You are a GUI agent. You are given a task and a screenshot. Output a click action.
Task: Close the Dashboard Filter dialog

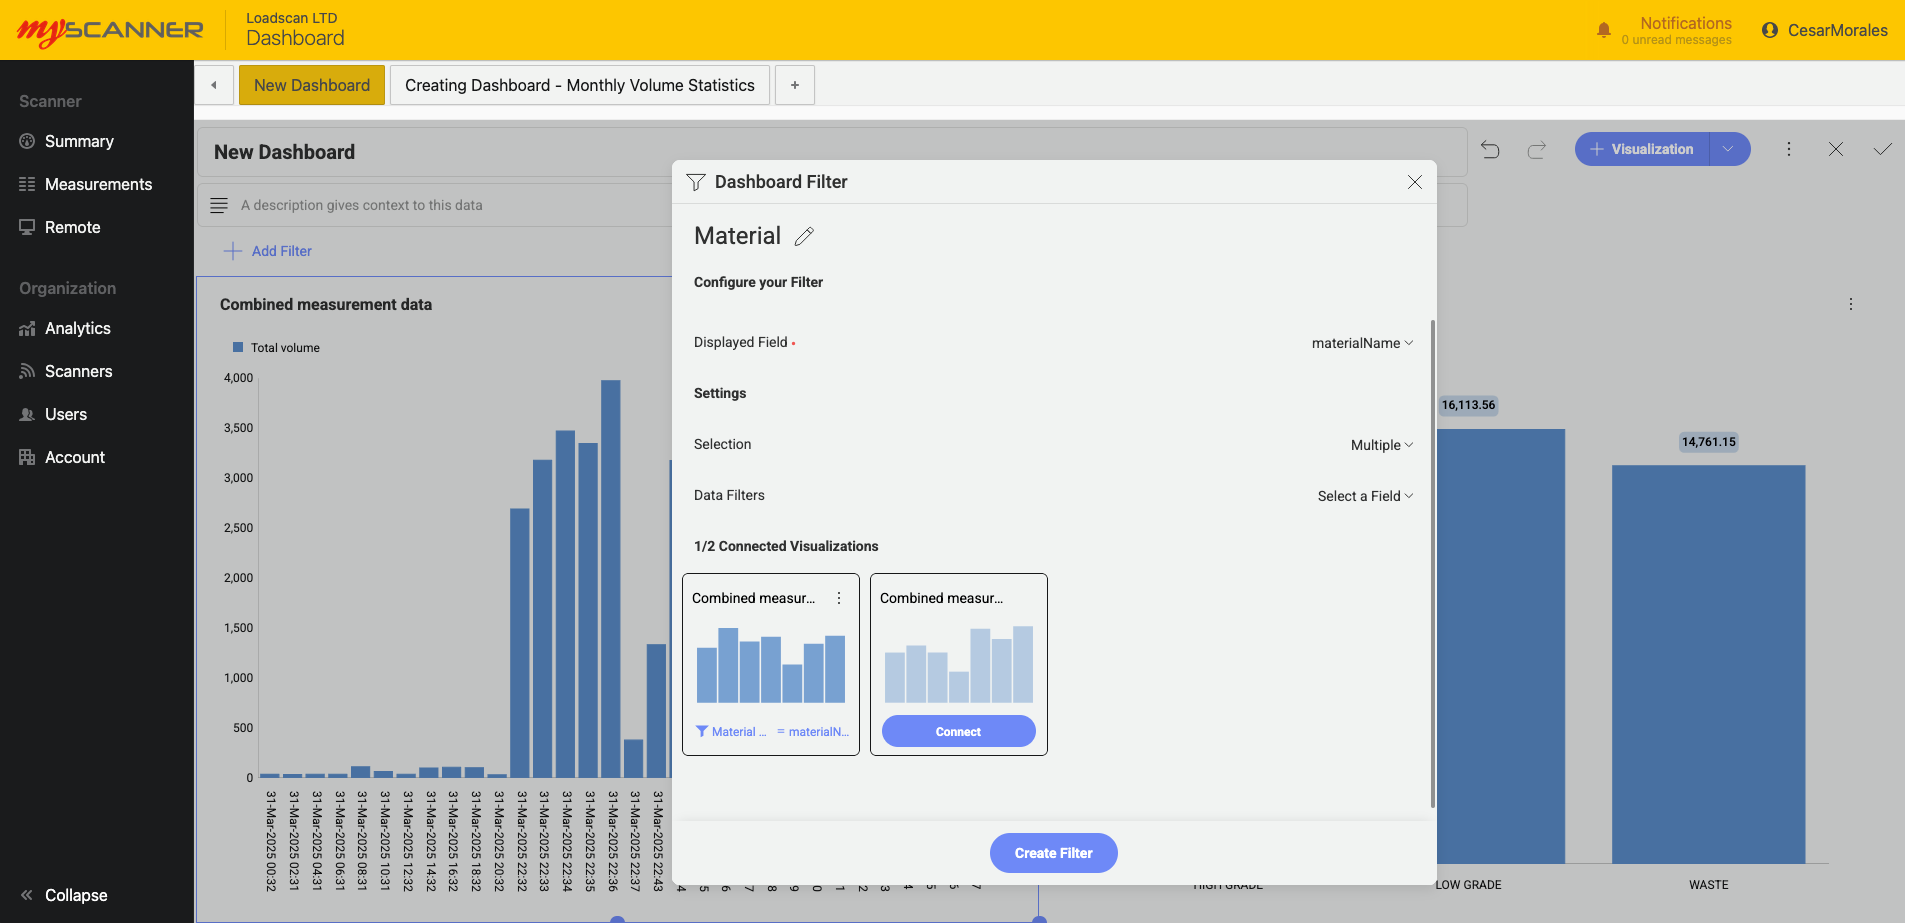coord(1414,182)
